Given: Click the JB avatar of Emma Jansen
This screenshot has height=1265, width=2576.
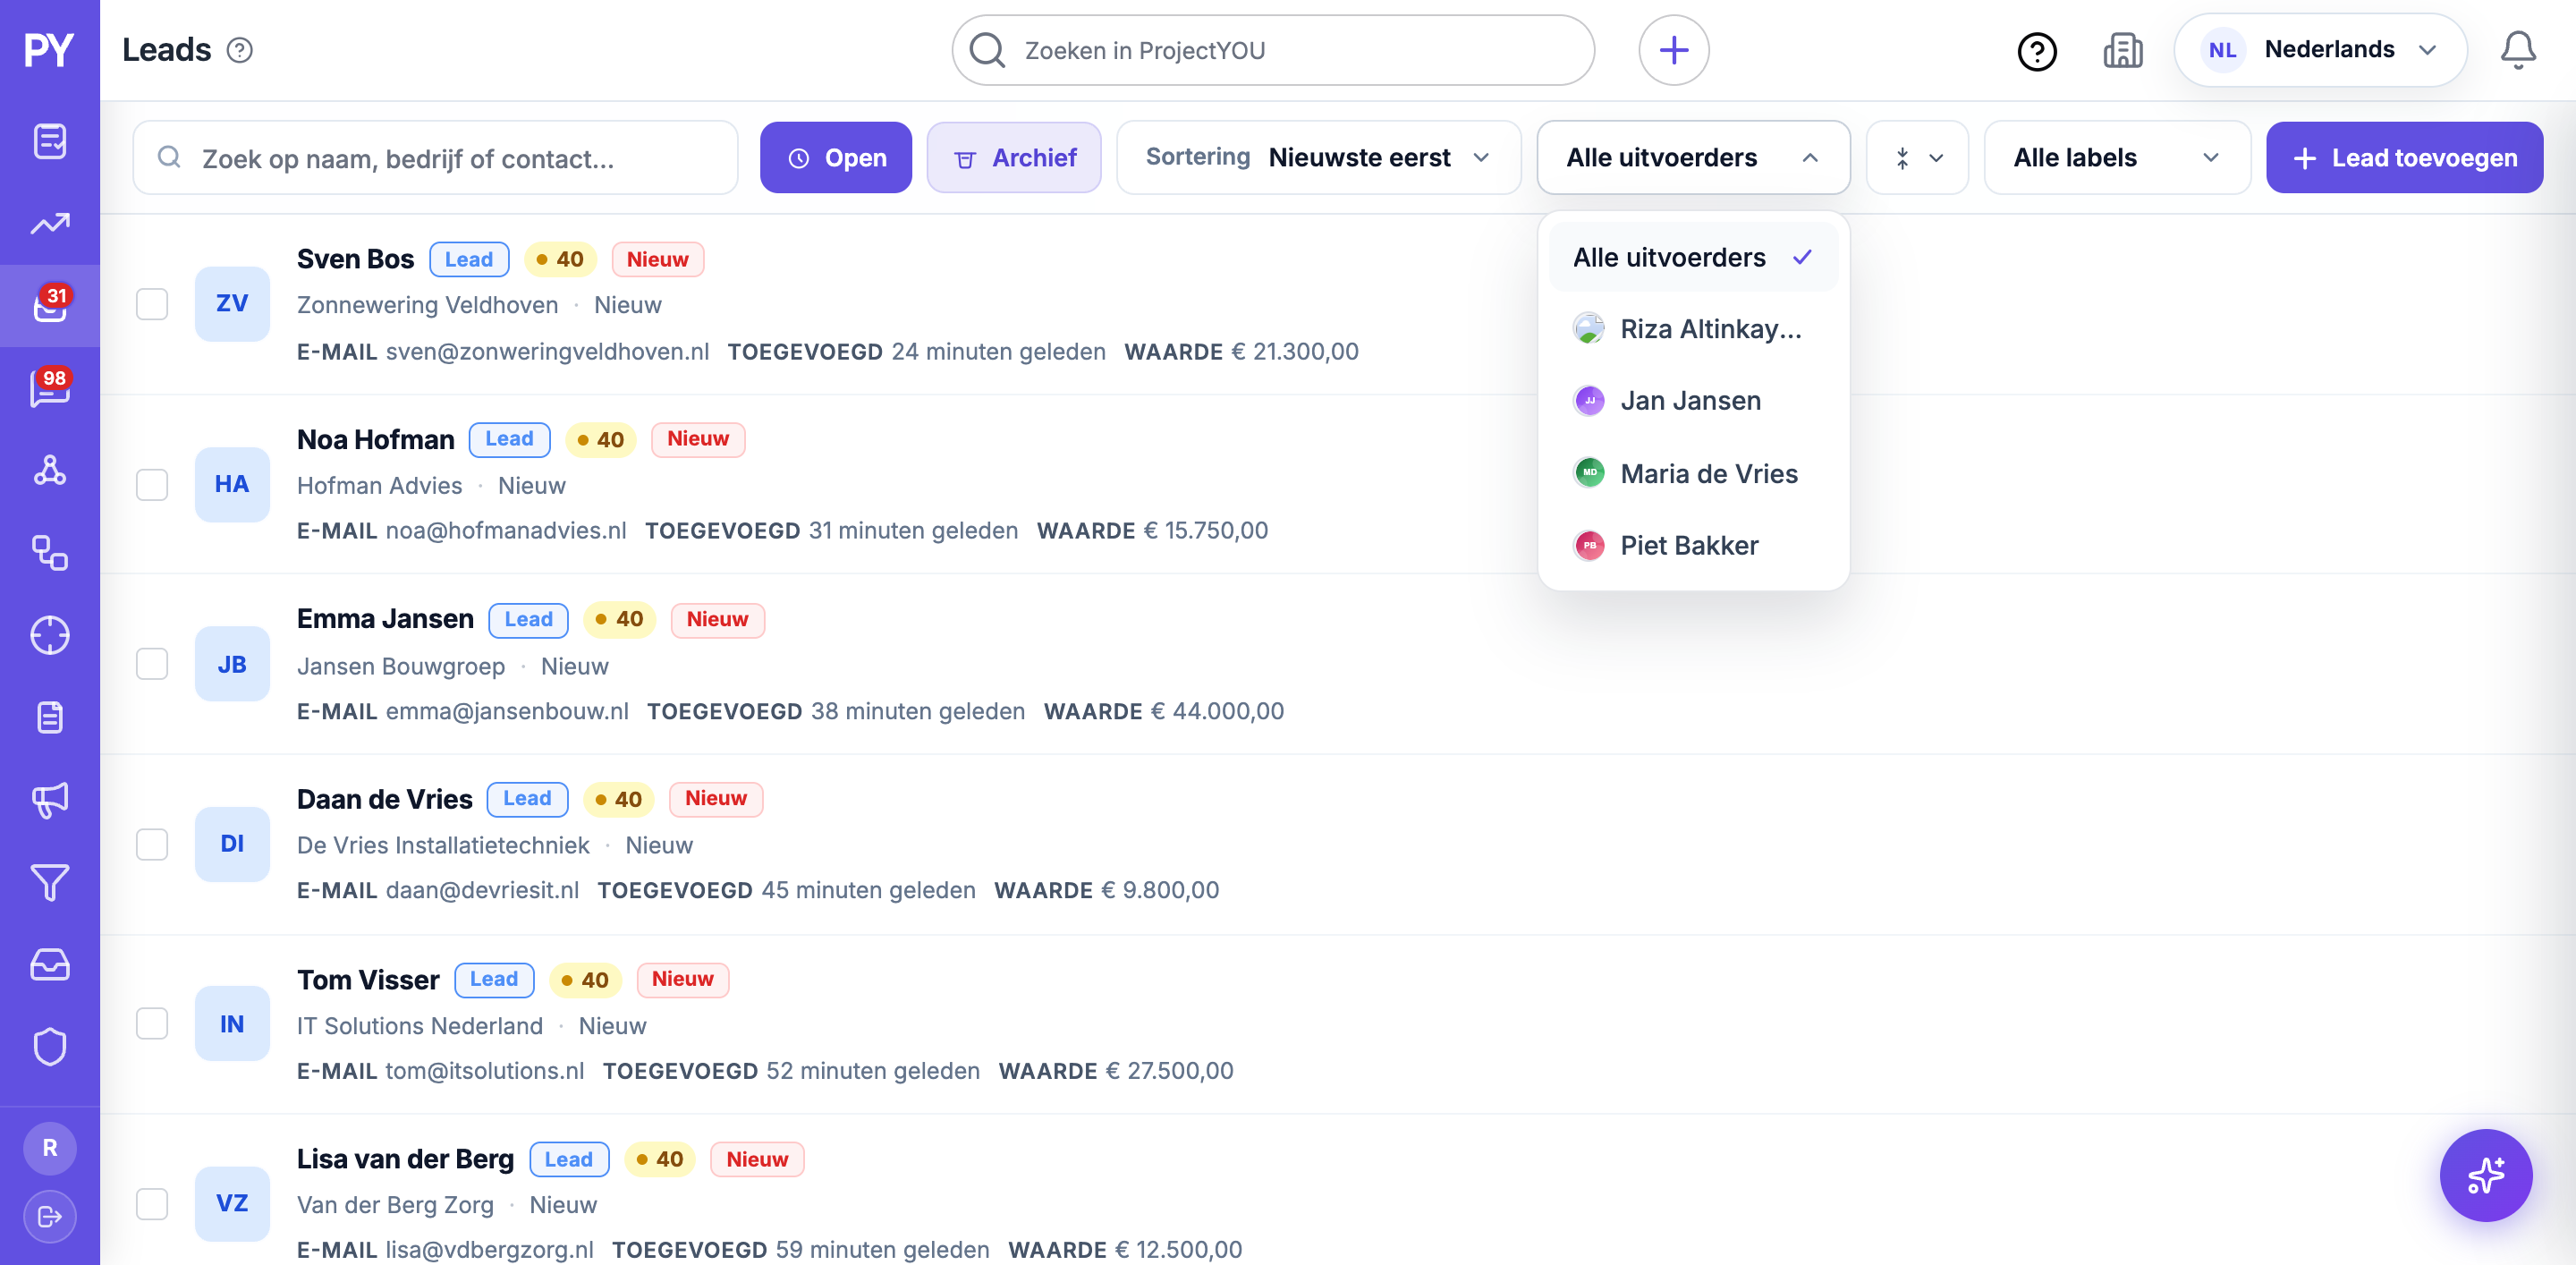Looking at the screenshot, I should coord(232,664).
